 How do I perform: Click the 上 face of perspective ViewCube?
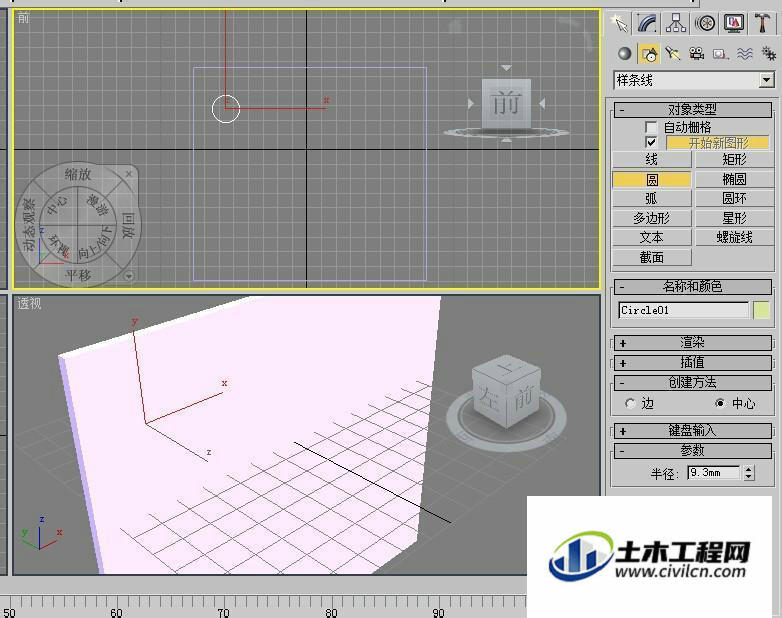507,369
